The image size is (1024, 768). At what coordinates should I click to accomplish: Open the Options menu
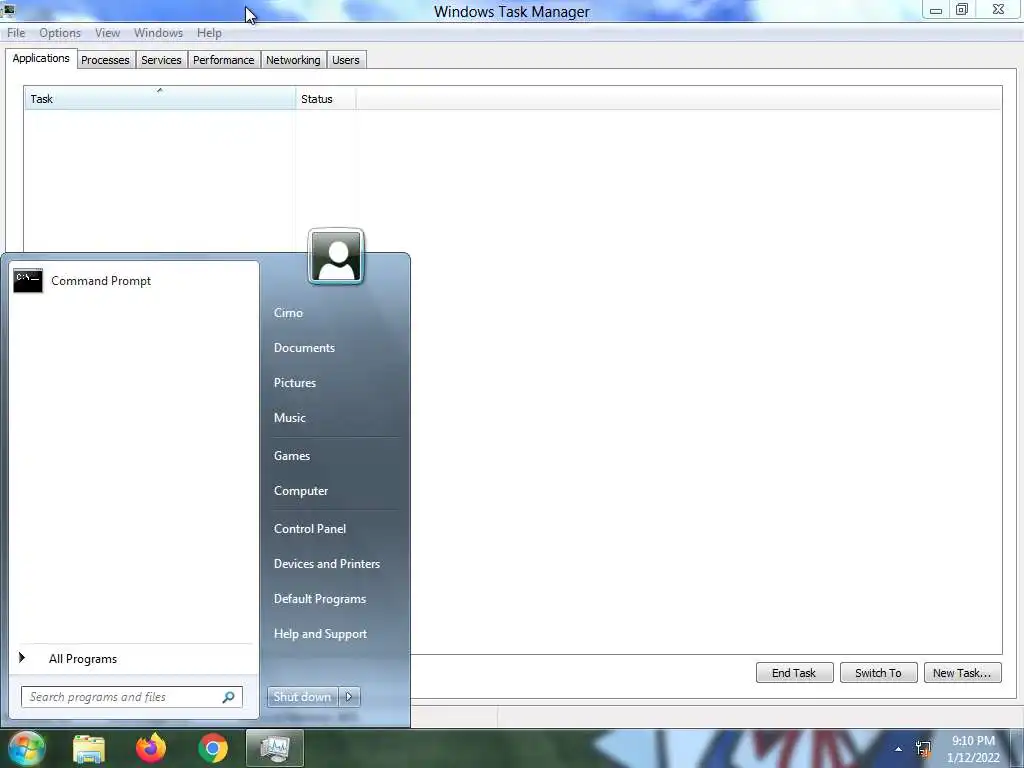pyautogui.click(x=60, y=33)
